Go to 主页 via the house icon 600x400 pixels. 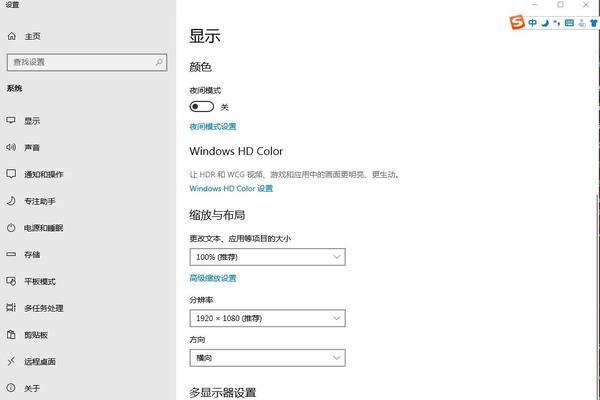pos(11,36)
